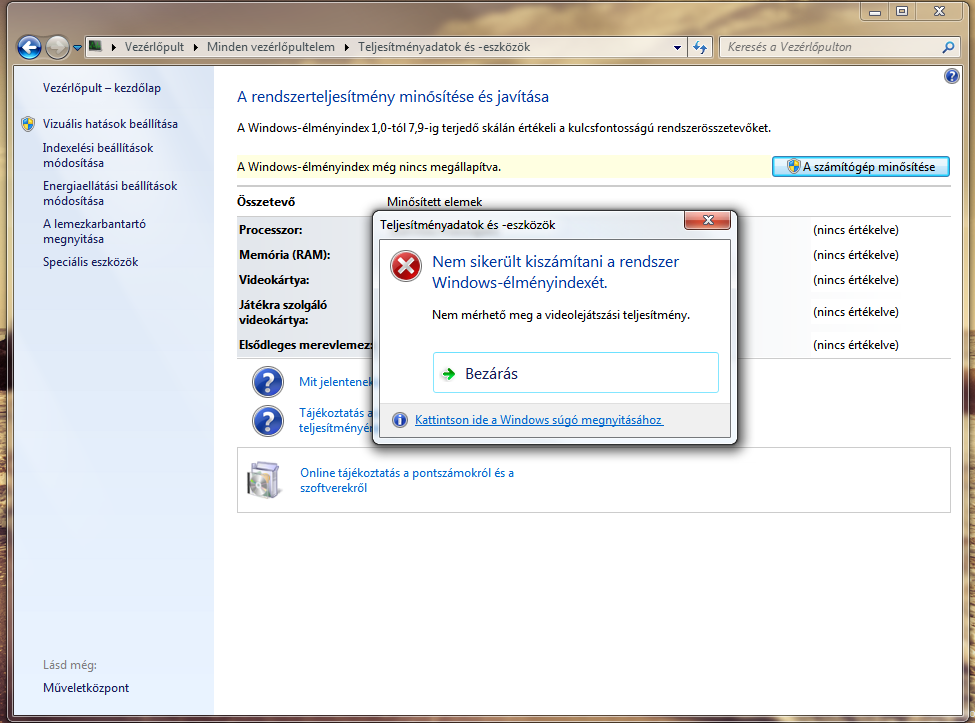The image size is (975, 723).
Task: Open help with the blue question icon
Action: pyautogui.click(x=951, y=76)
